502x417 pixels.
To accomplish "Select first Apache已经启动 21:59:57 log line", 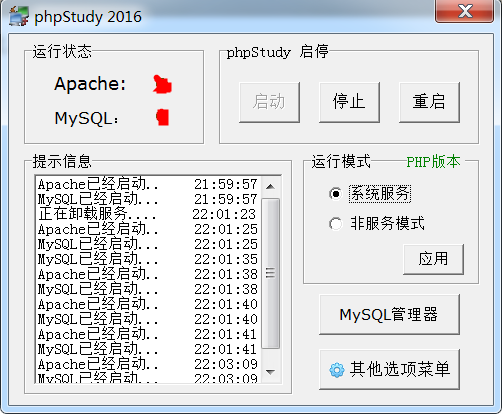I will [x=148, y=184].
